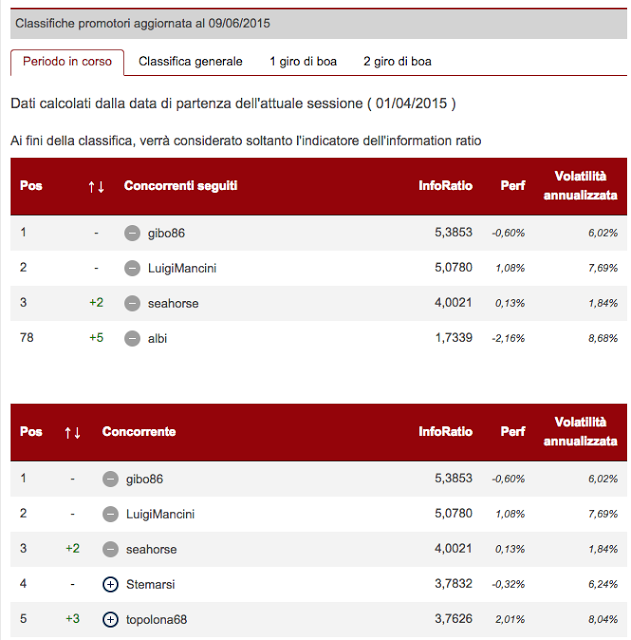
Task: Remove seahorse from followed competitors
Action: pos(132,303)
